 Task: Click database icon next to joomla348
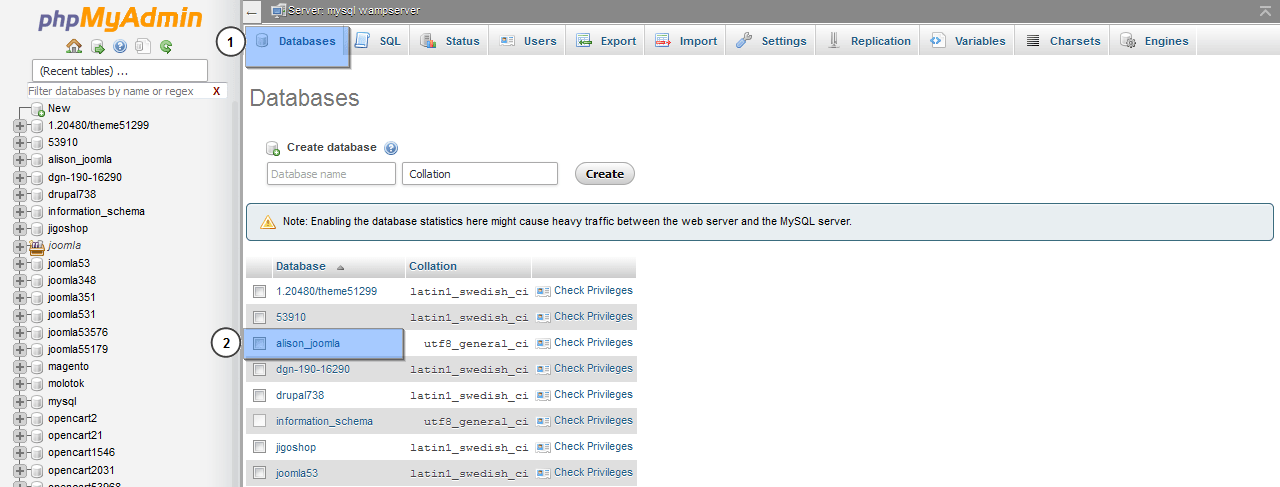click(x=37, y=281)
